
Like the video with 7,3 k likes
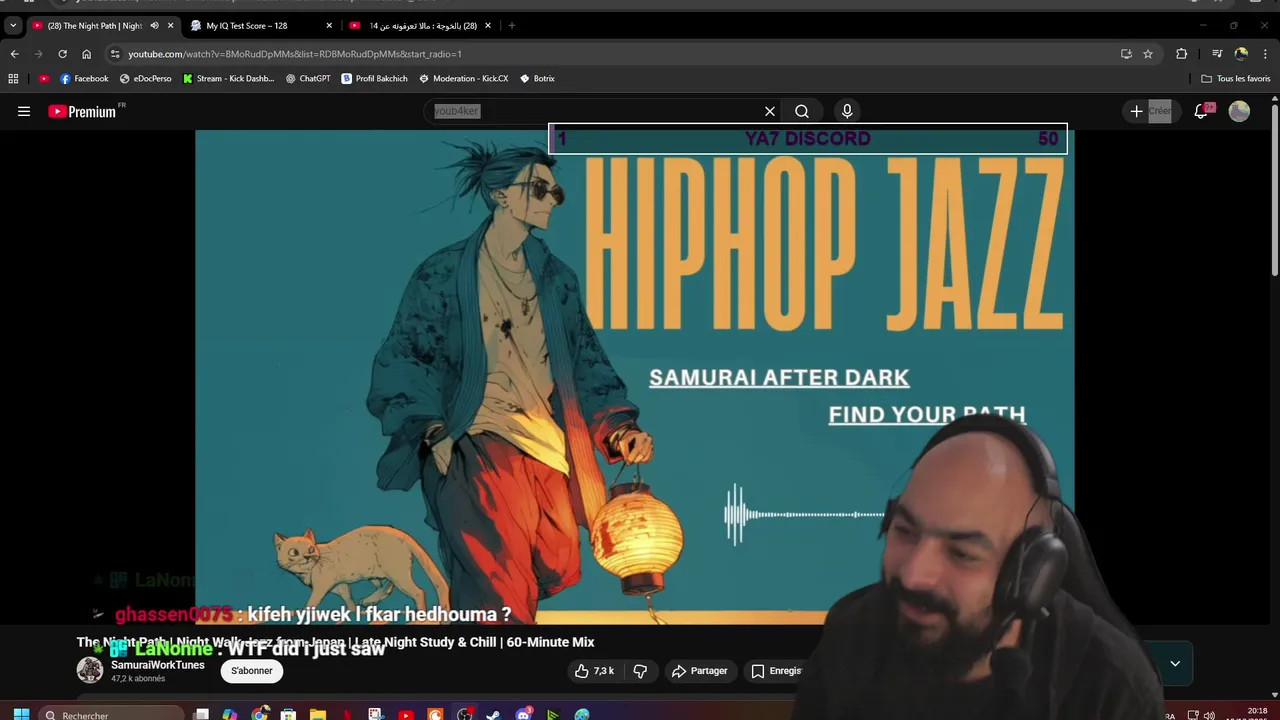tap(594, 671)
